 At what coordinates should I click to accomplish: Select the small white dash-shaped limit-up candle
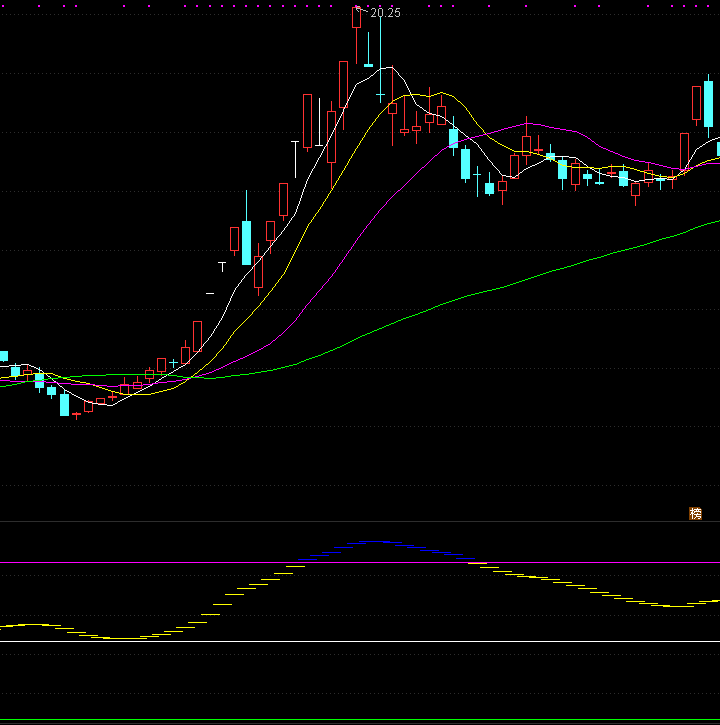coord(210,293)
